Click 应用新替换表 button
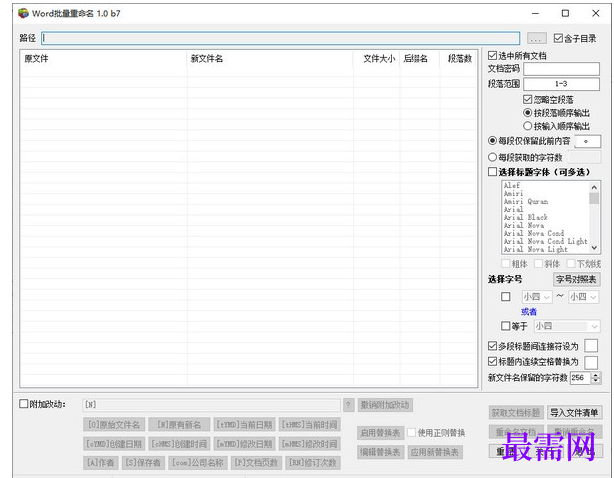Viewport: 614px width, 478px height. point(435,452)
